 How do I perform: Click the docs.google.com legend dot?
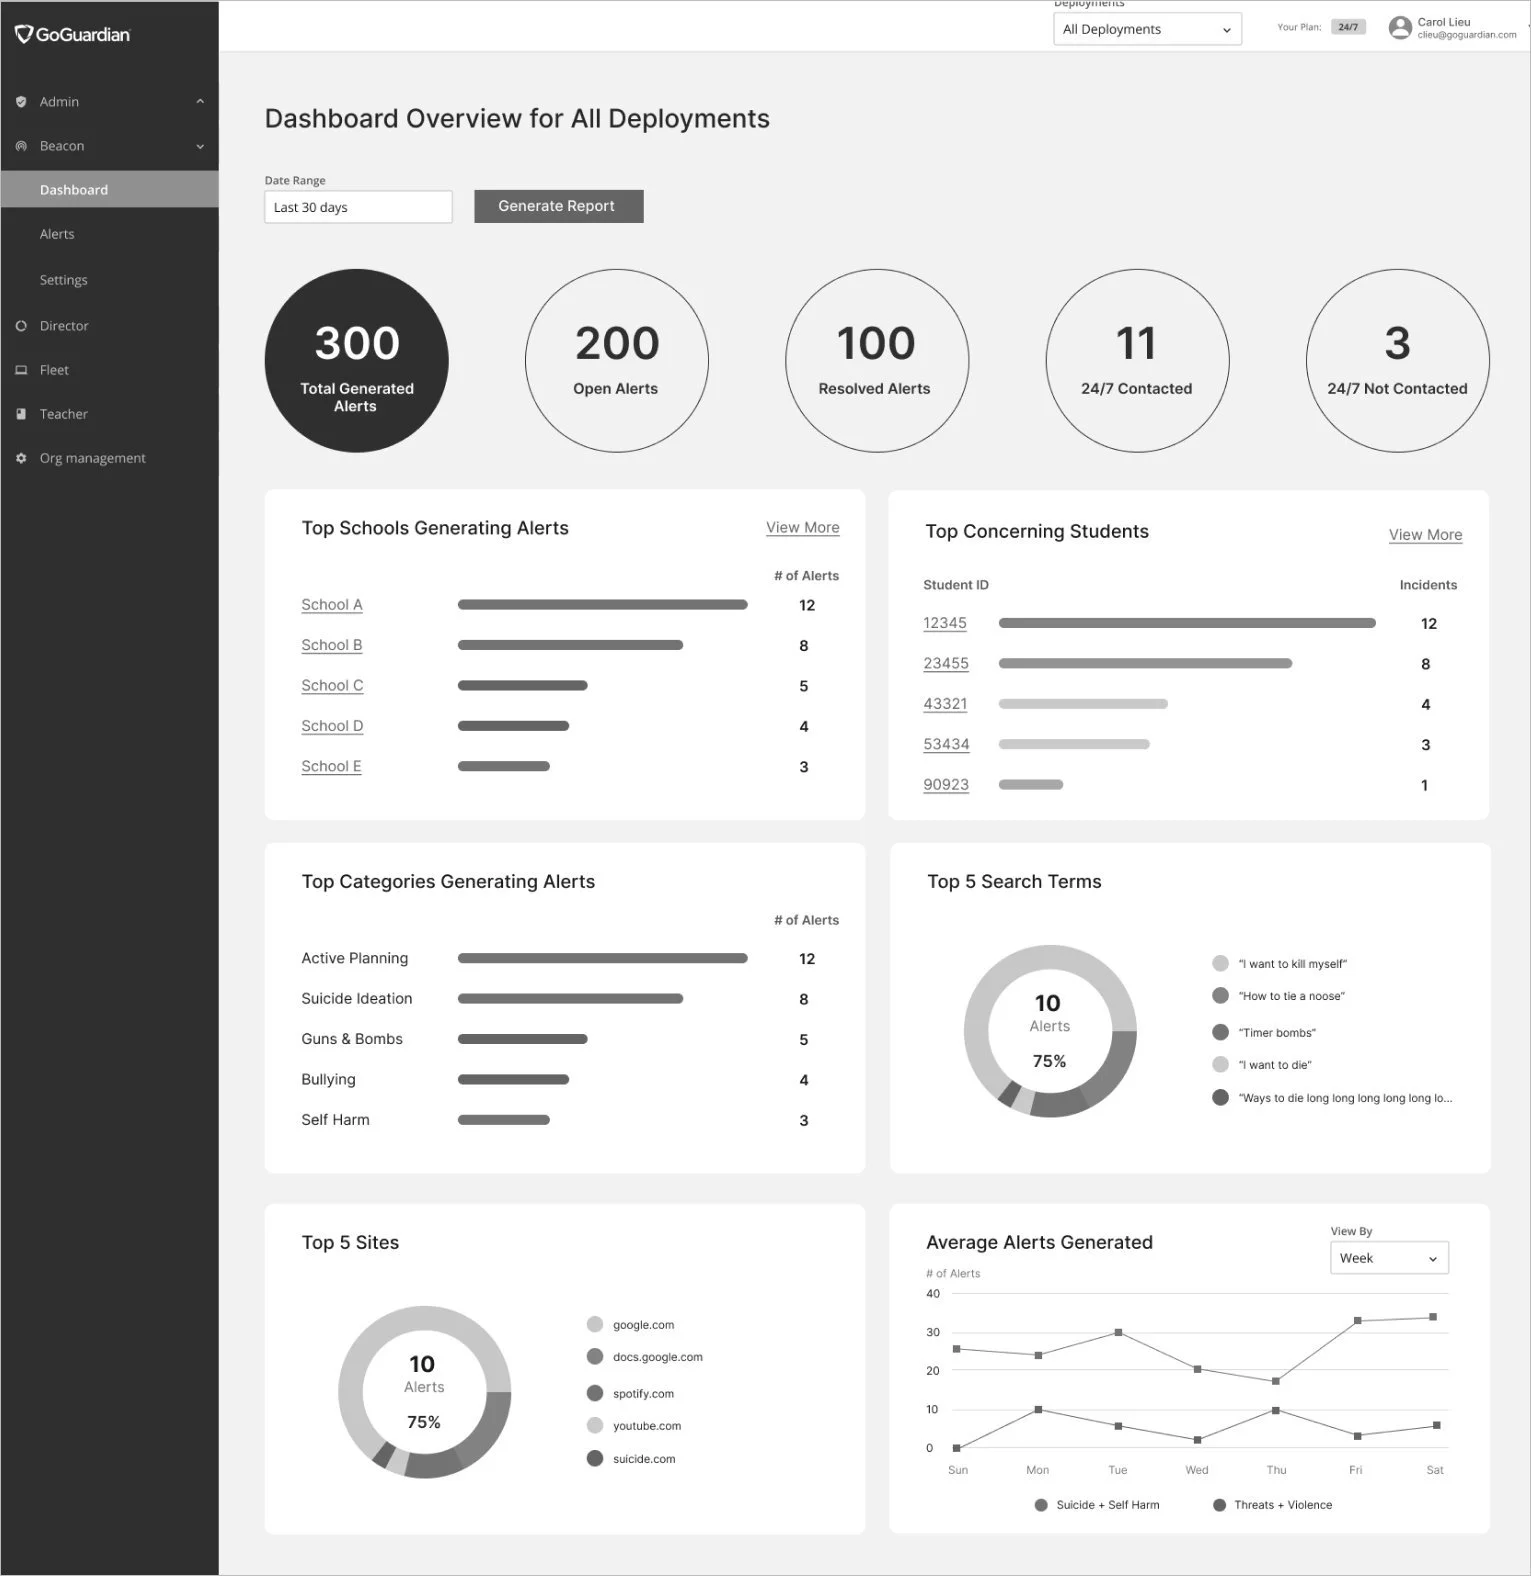595,1356
